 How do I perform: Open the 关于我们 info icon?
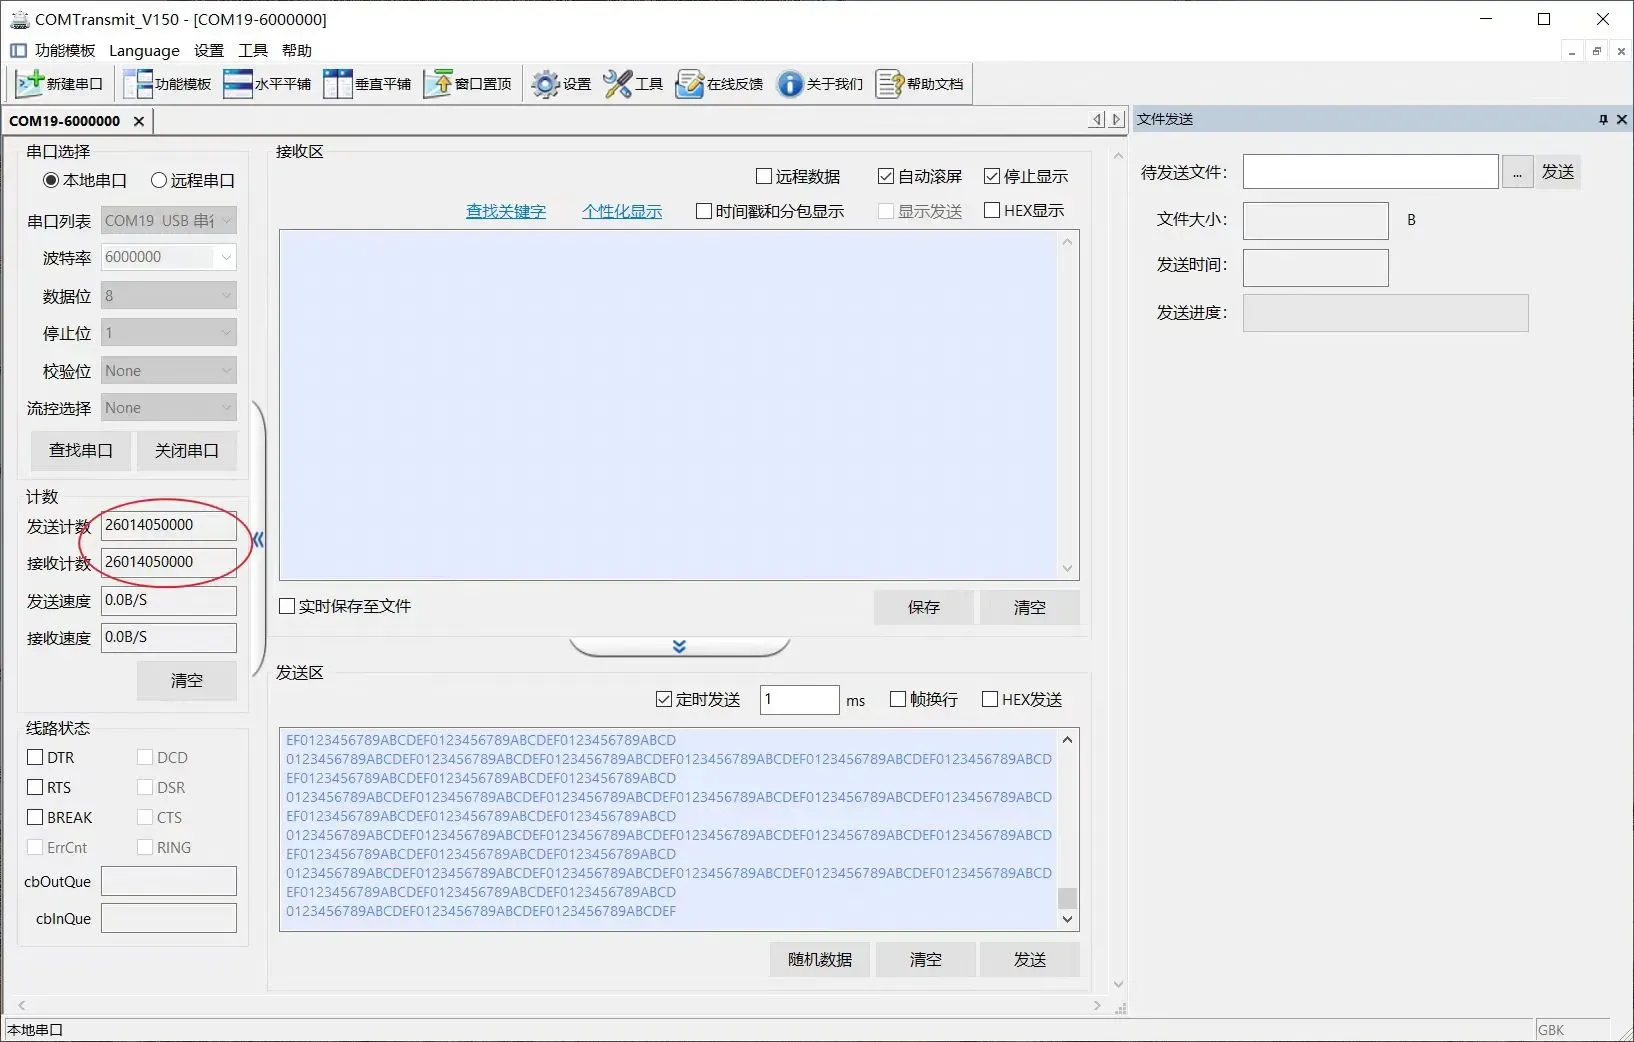[x=790, y=84]
